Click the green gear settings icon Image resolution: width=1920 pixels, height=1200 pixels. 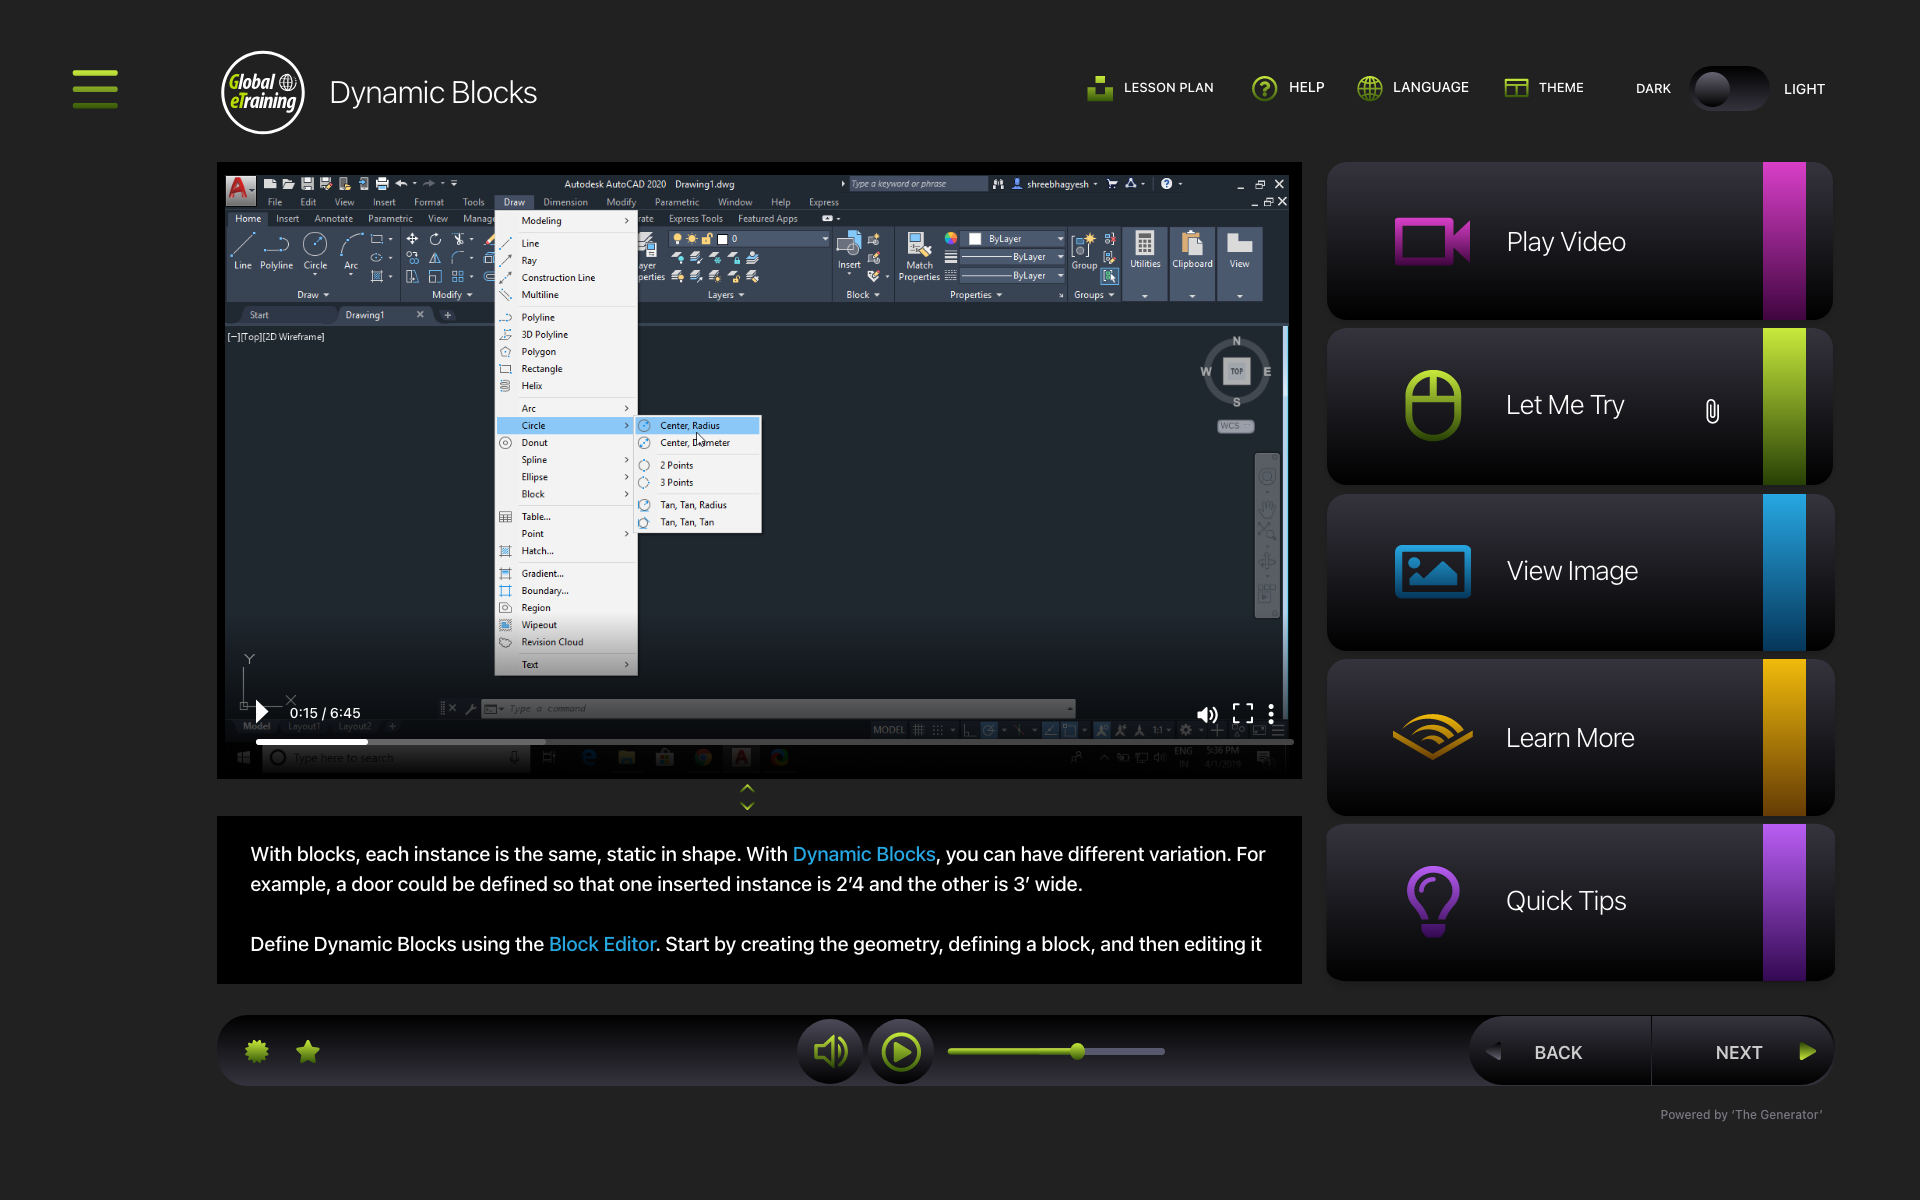coord(257,1051)
